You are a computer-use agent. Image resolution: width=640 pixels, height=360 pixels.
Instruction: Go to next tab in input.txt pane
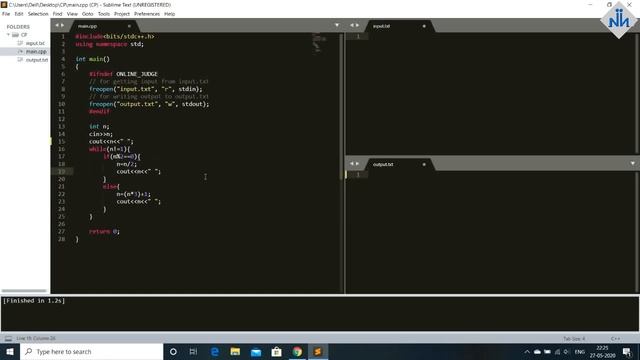pos(358,25)
